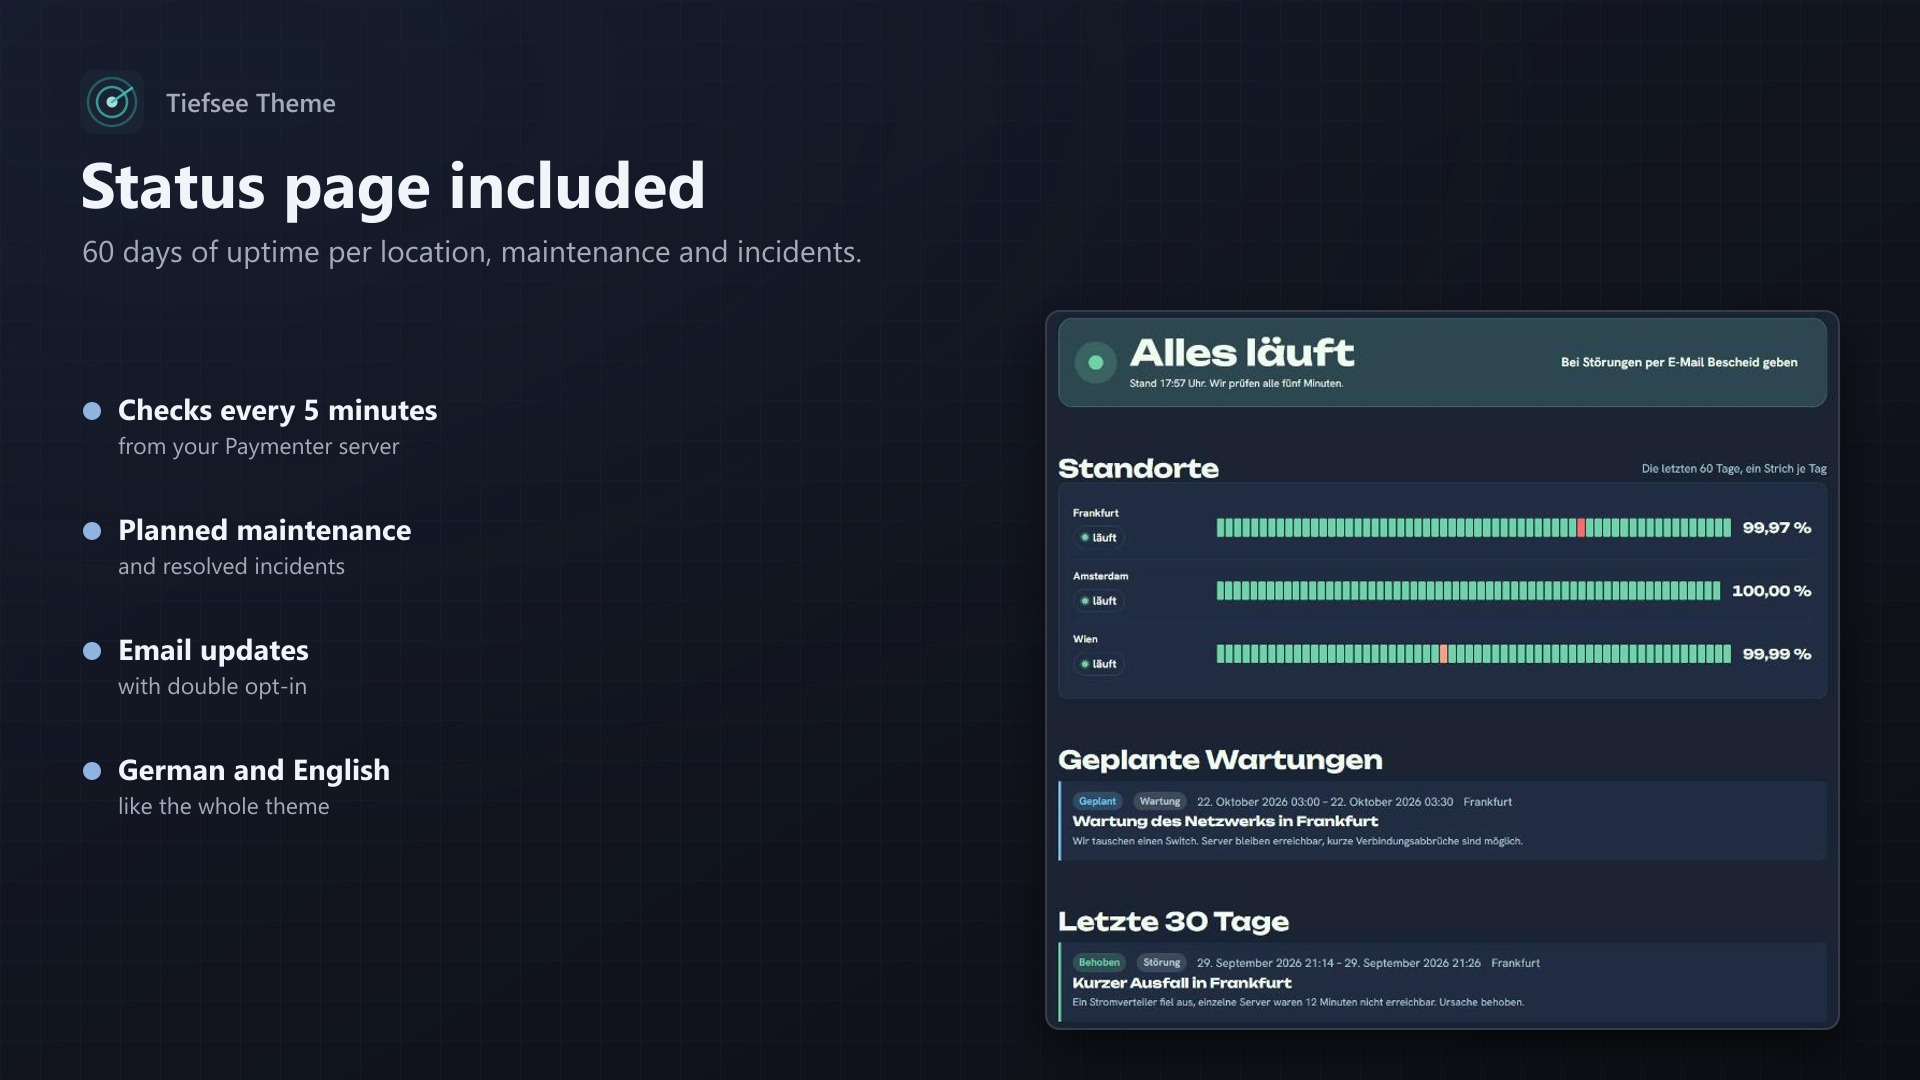Image resolution: width=1920 pixels, height=1080 pixels.
Task: Click the 'Störung' tag in incident entry
Action: pyautogui.click(x=1161, y=963)
